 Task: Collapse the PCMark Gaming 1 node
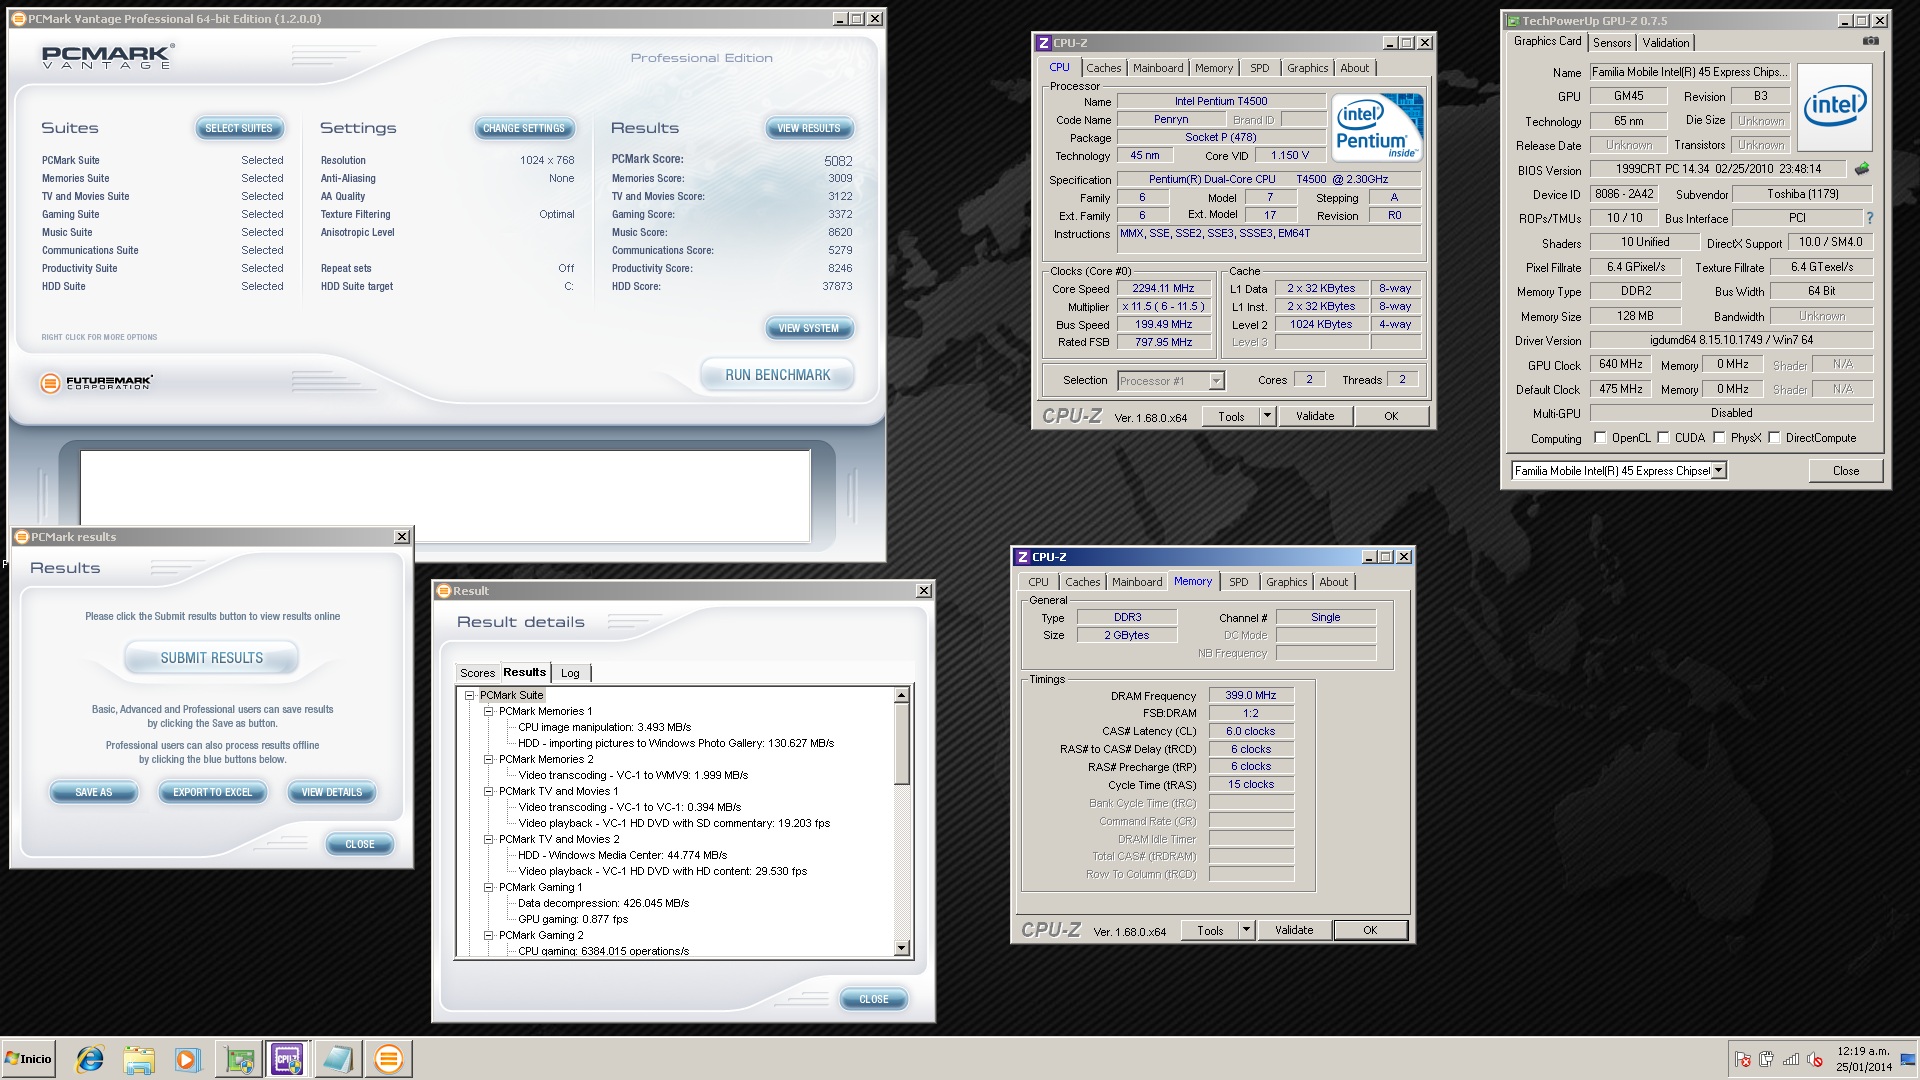coord(489,888)
